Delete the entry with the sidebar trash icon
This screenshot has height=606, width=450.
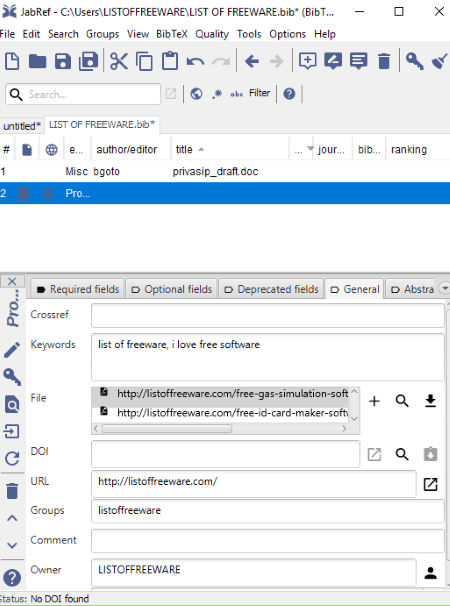[12, 491]
